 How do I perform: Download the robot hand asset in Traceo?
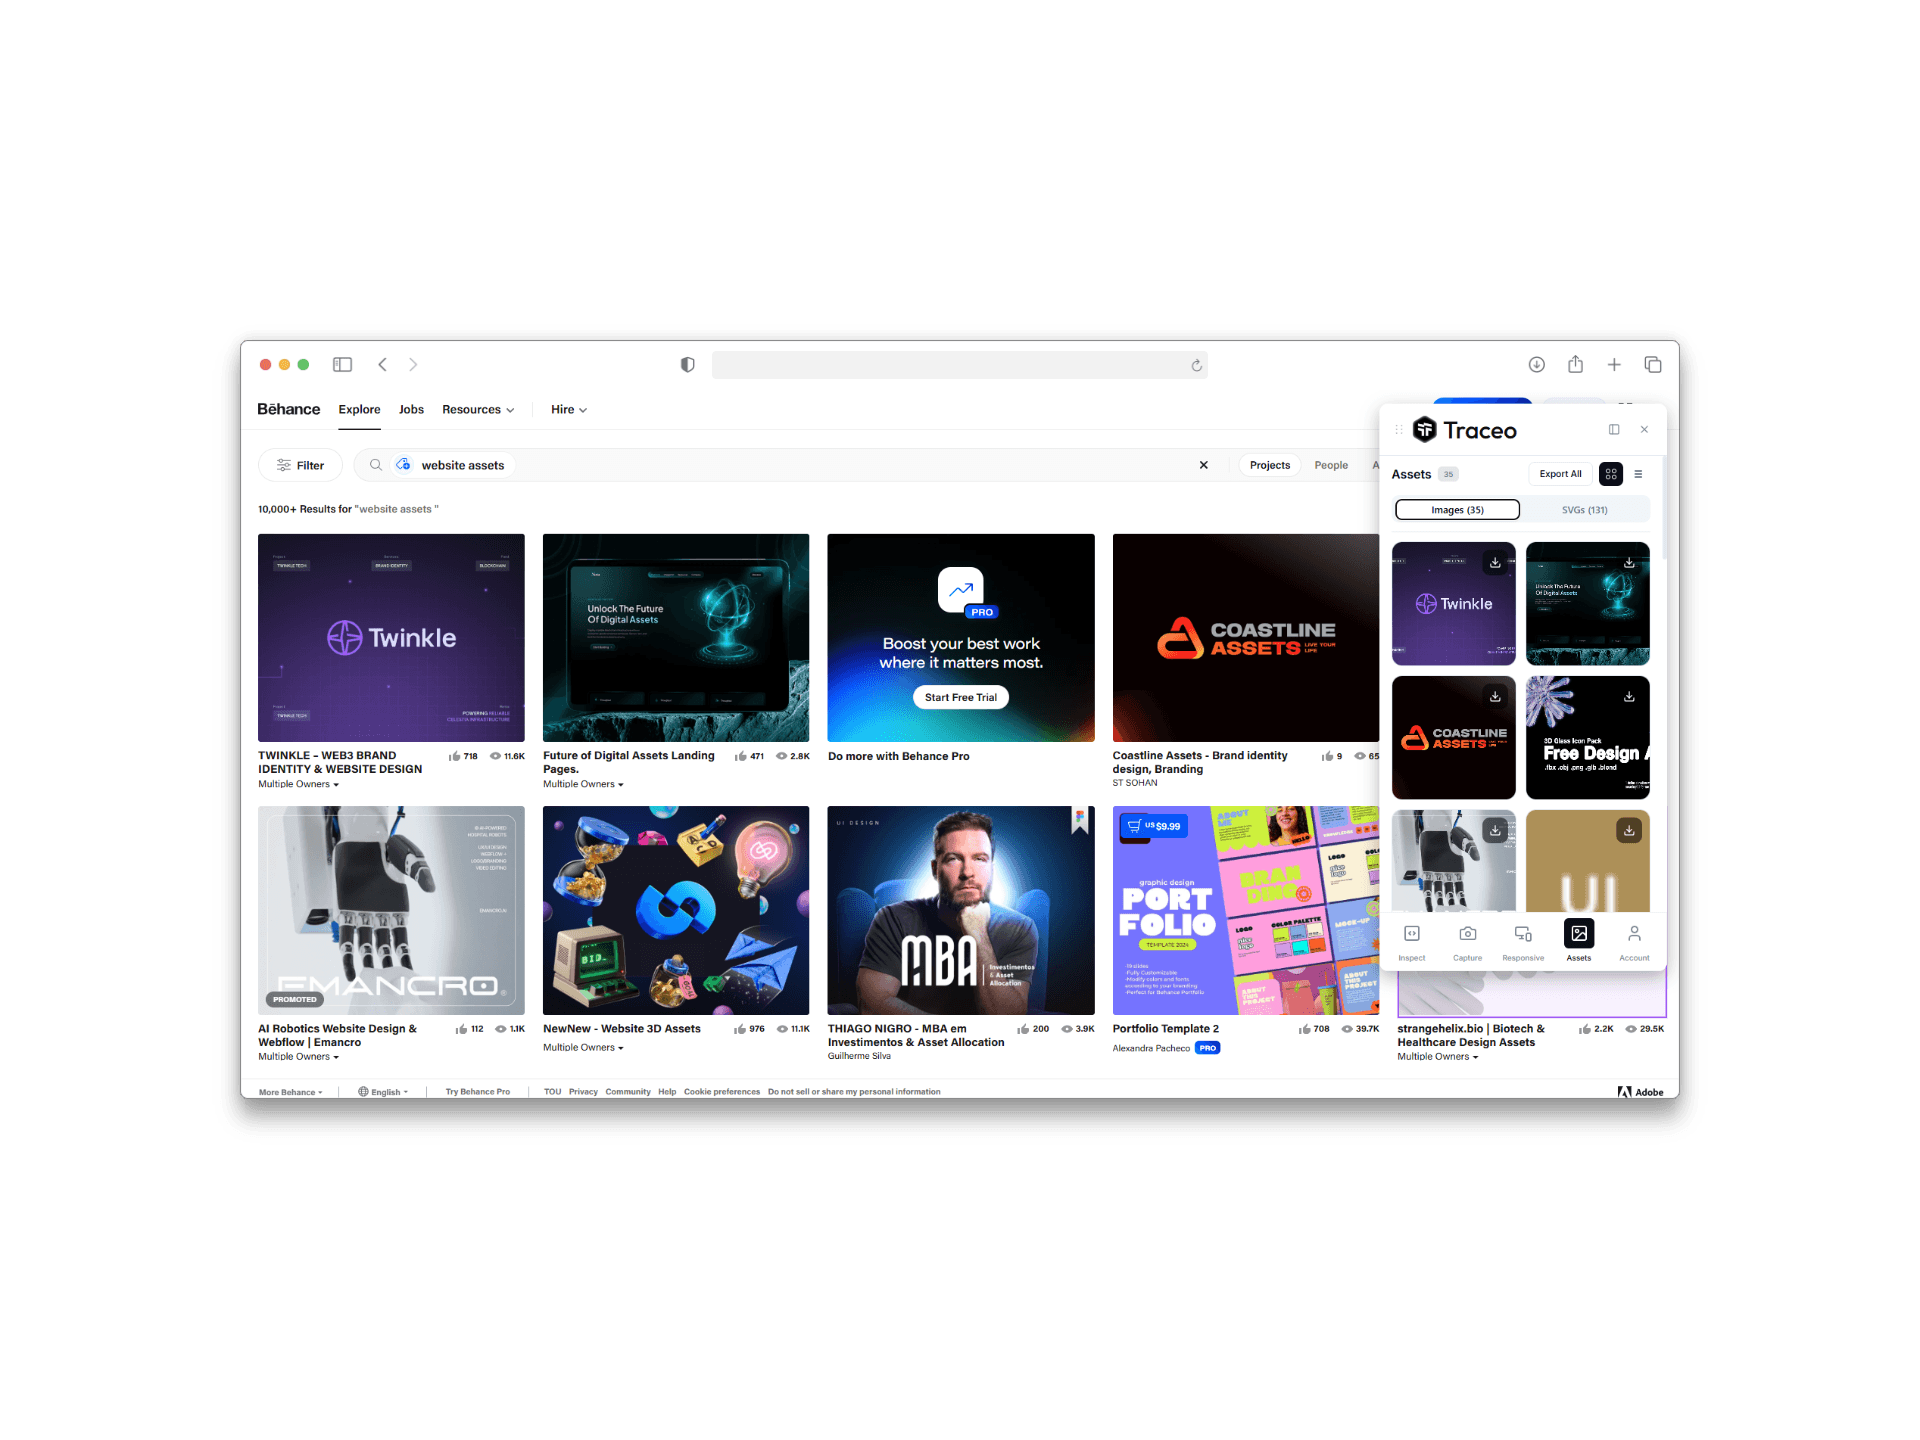[x=1495, y=830]
